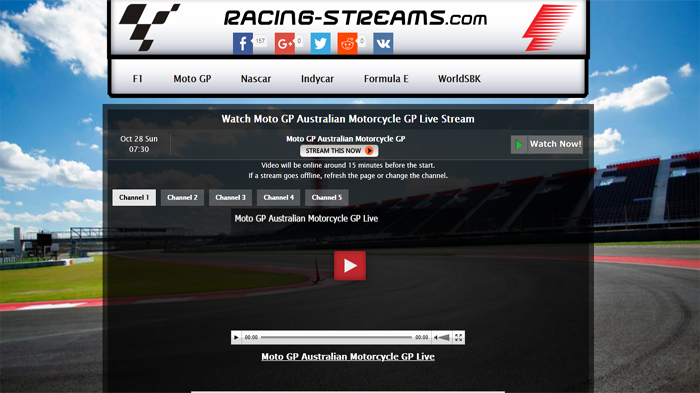Open the Racing-Streams.com site title

[355, 17]
